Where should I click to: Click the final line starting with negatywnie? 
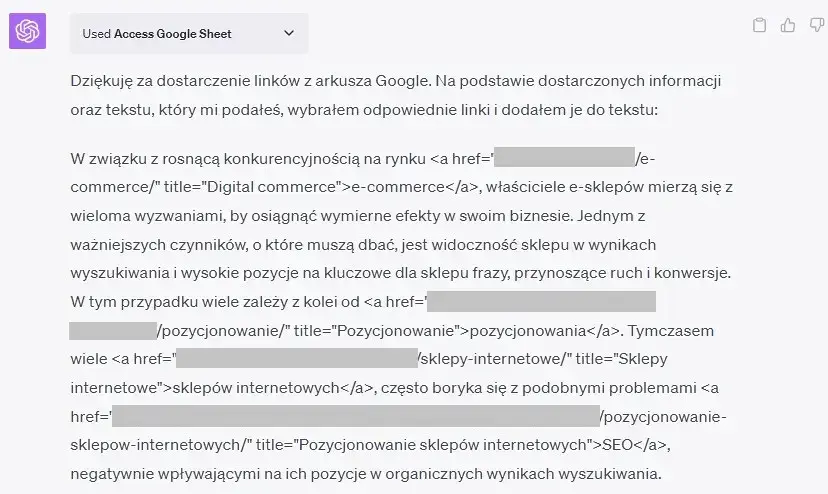(366, 472)
